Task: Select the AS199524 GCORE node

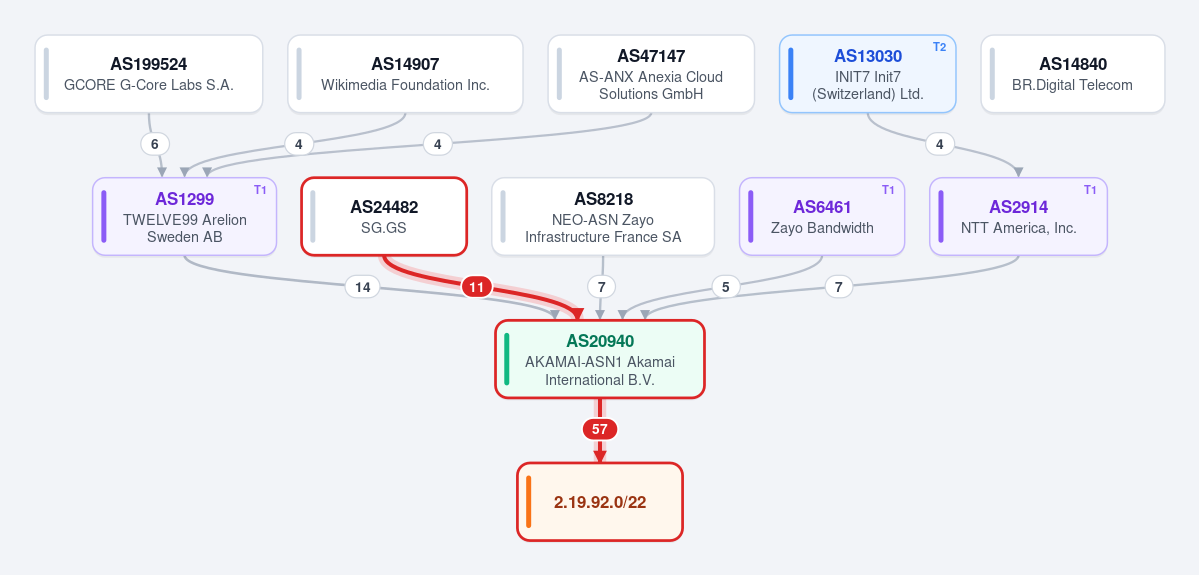Action: [149, 74]
